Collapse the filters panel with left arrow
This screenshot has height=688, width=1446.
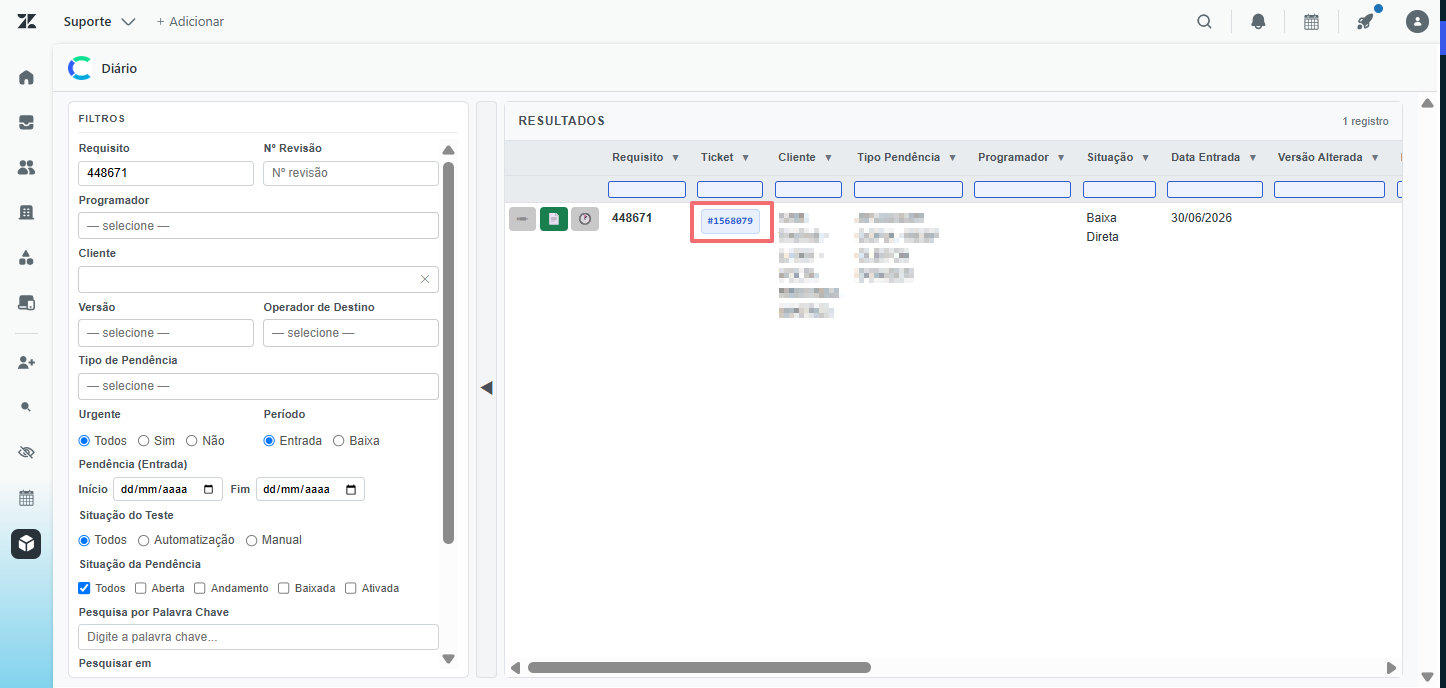click(x=487, y=388)
